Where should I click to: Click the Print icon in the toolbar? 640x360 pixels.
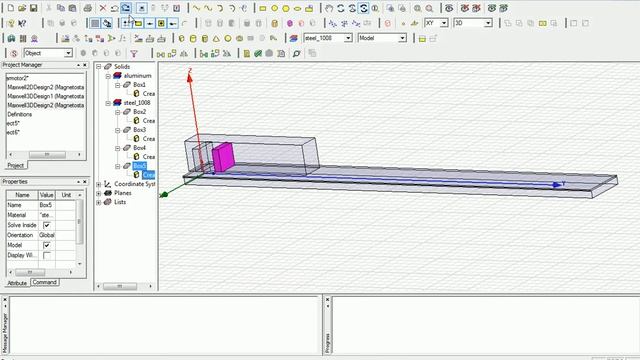pos(87,8)
